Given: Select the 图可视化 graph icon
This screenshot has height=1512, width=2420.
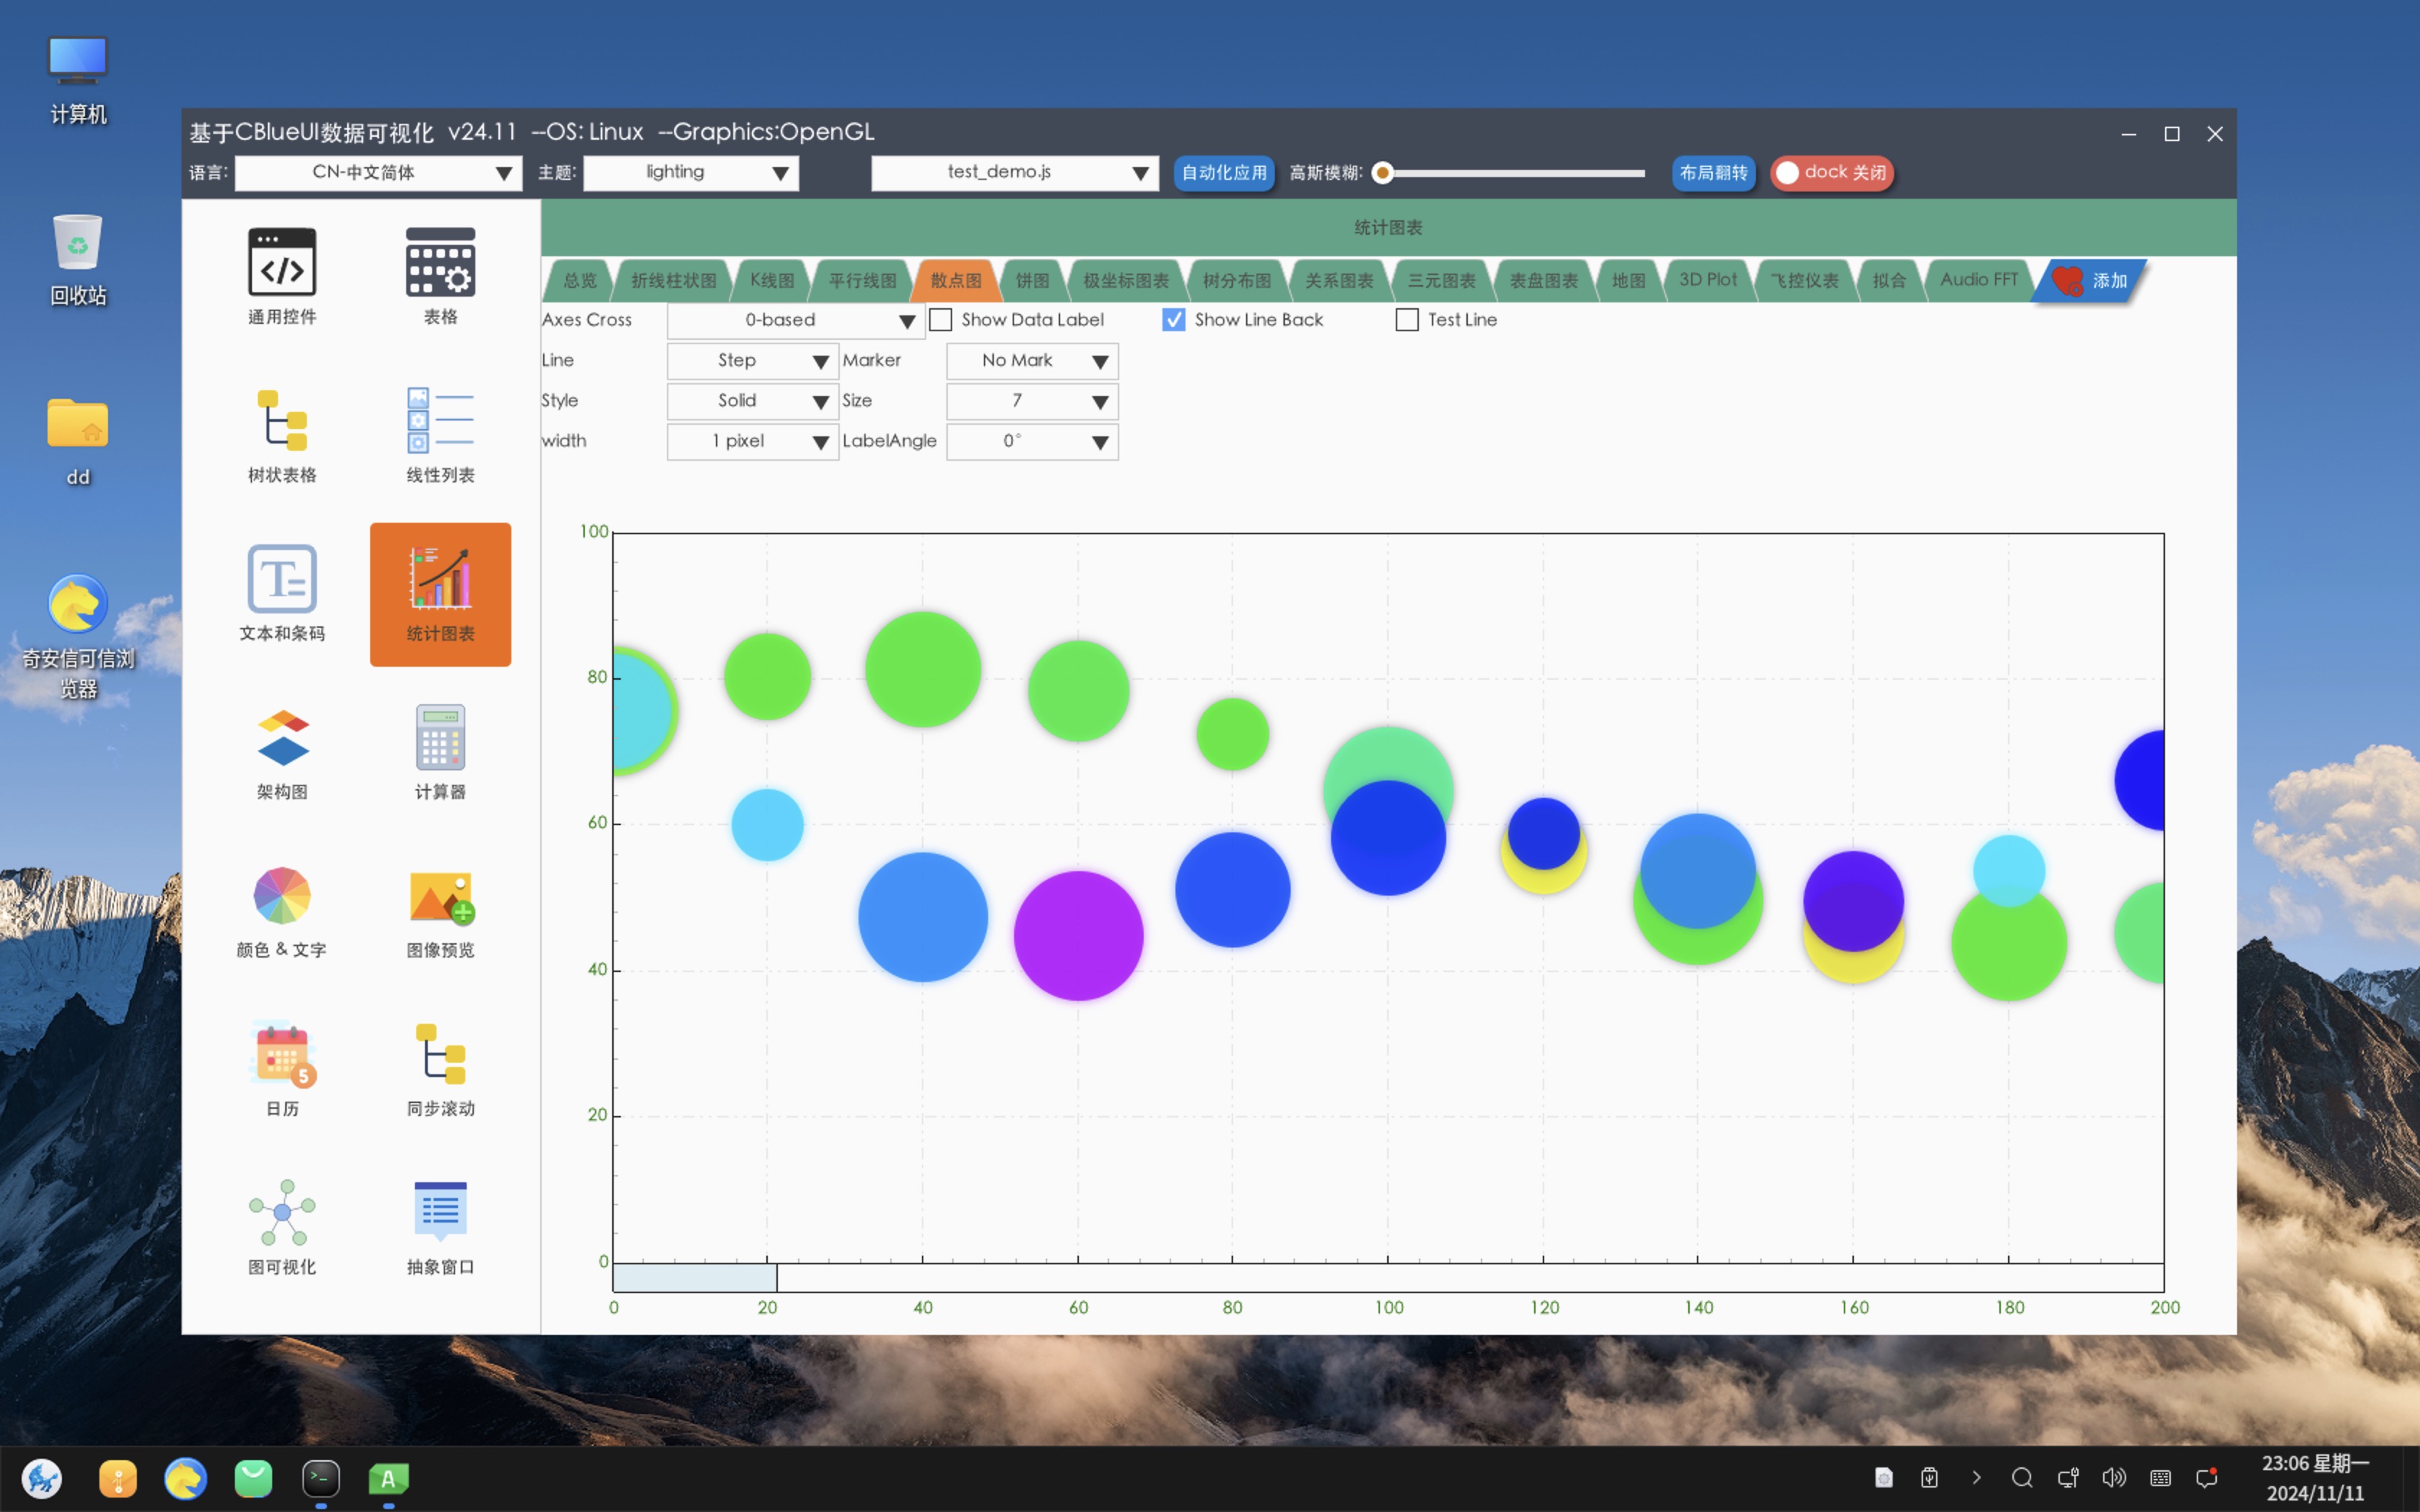Looking at the screenshot, I should (x=282, y=1212).
